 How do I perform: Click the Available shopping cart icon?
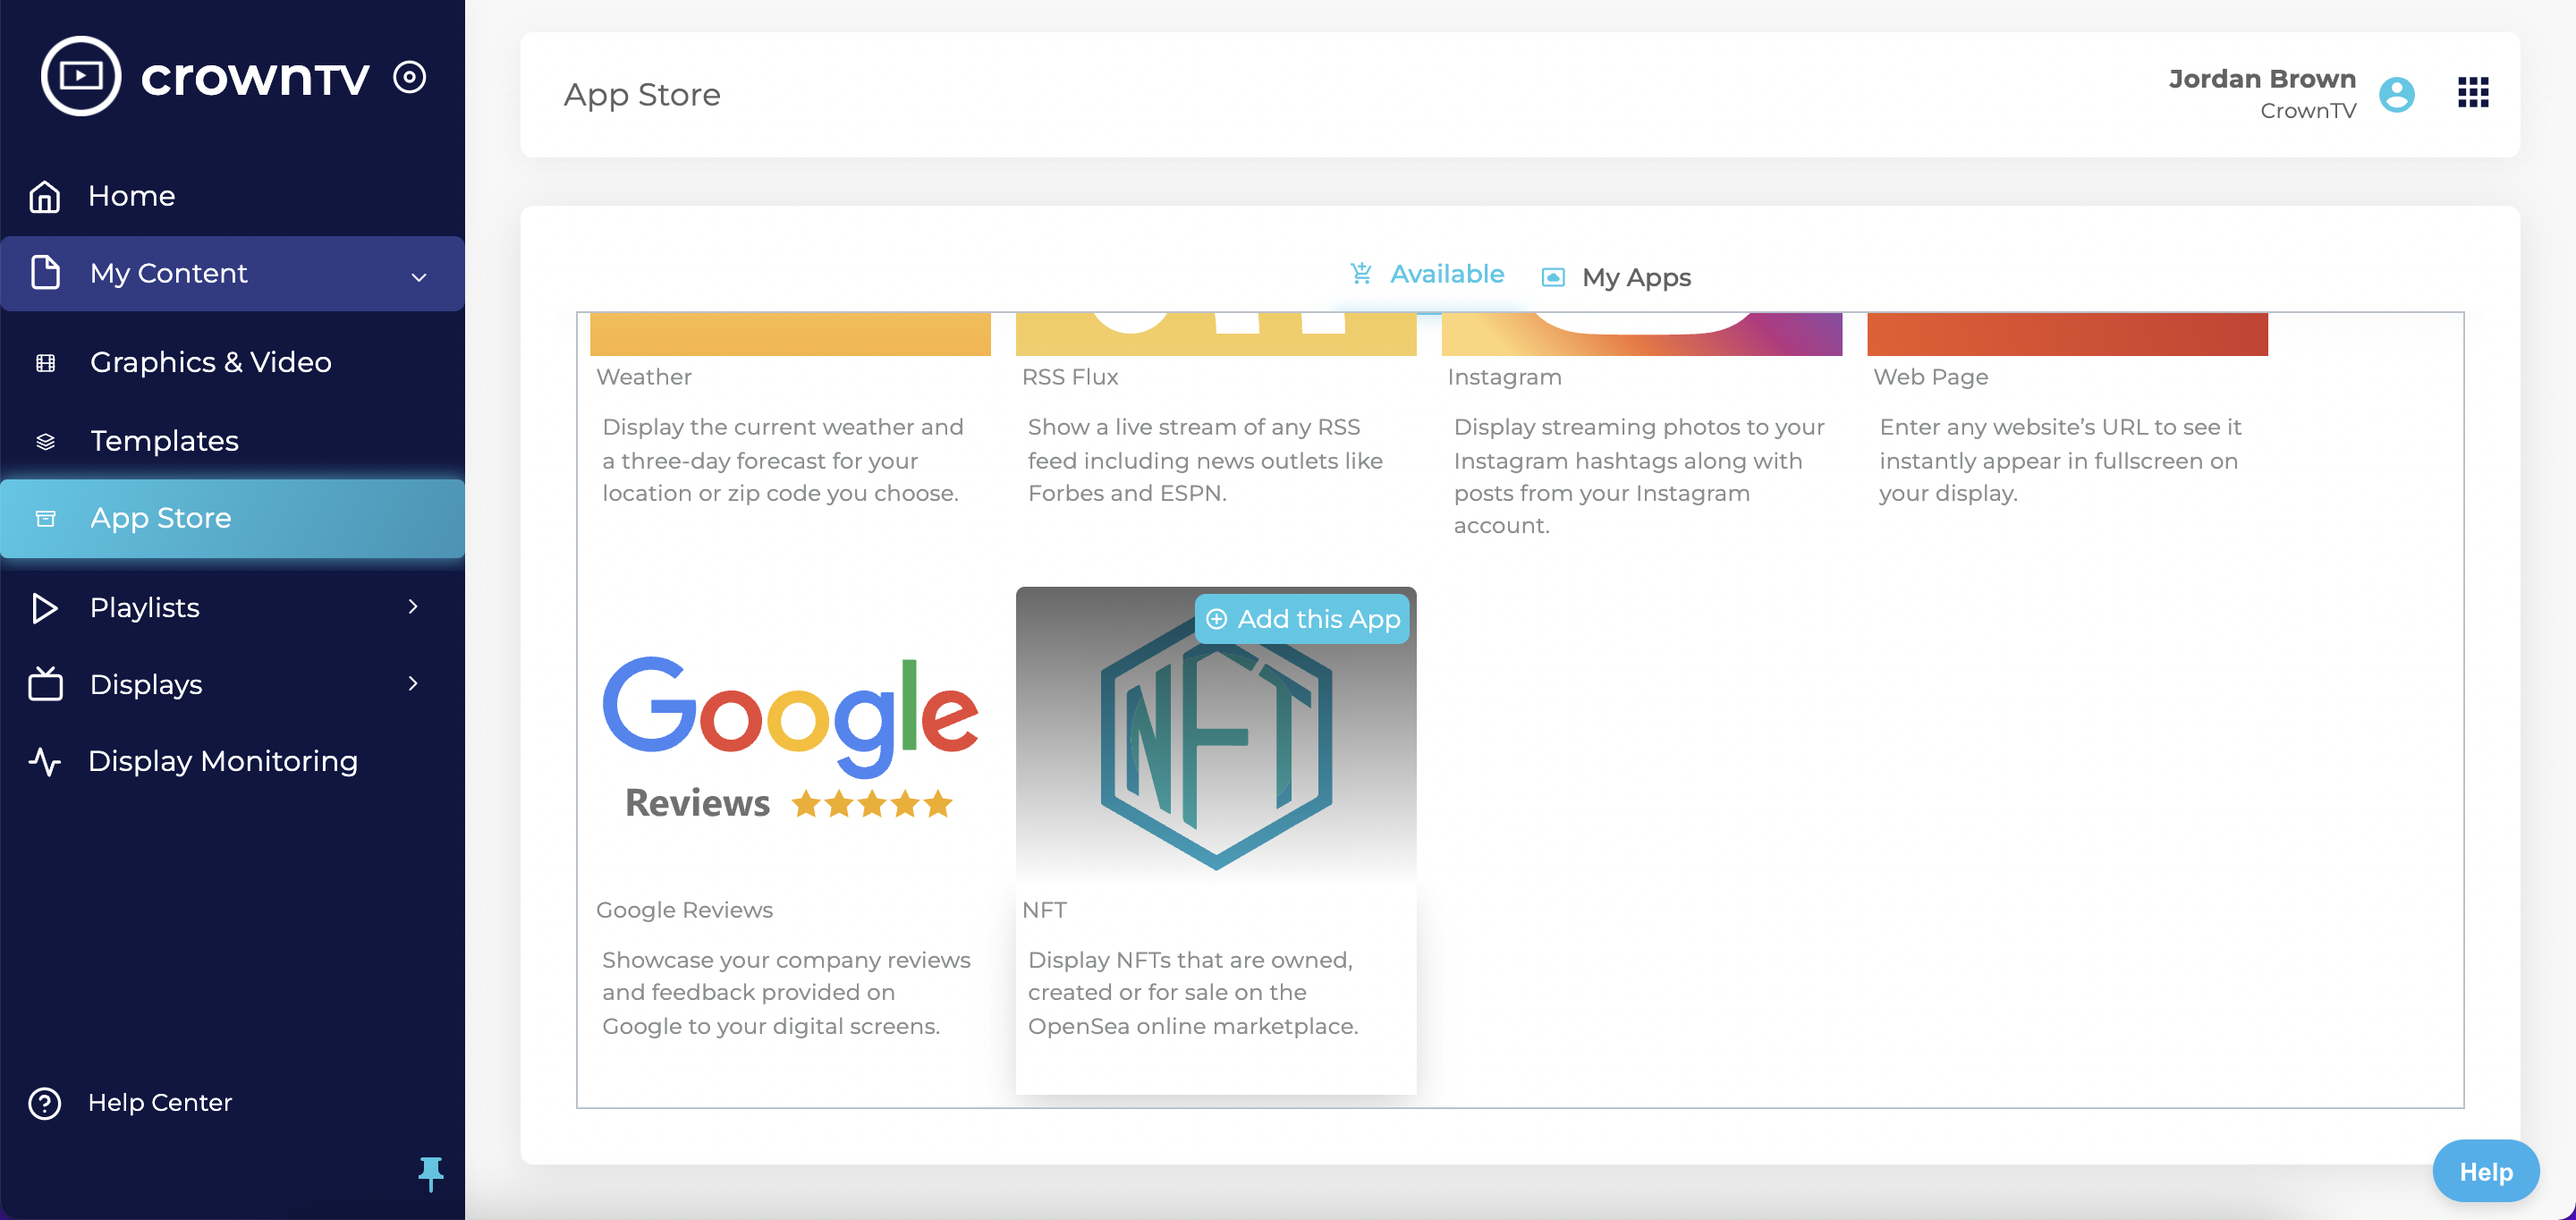(1361, 273)
